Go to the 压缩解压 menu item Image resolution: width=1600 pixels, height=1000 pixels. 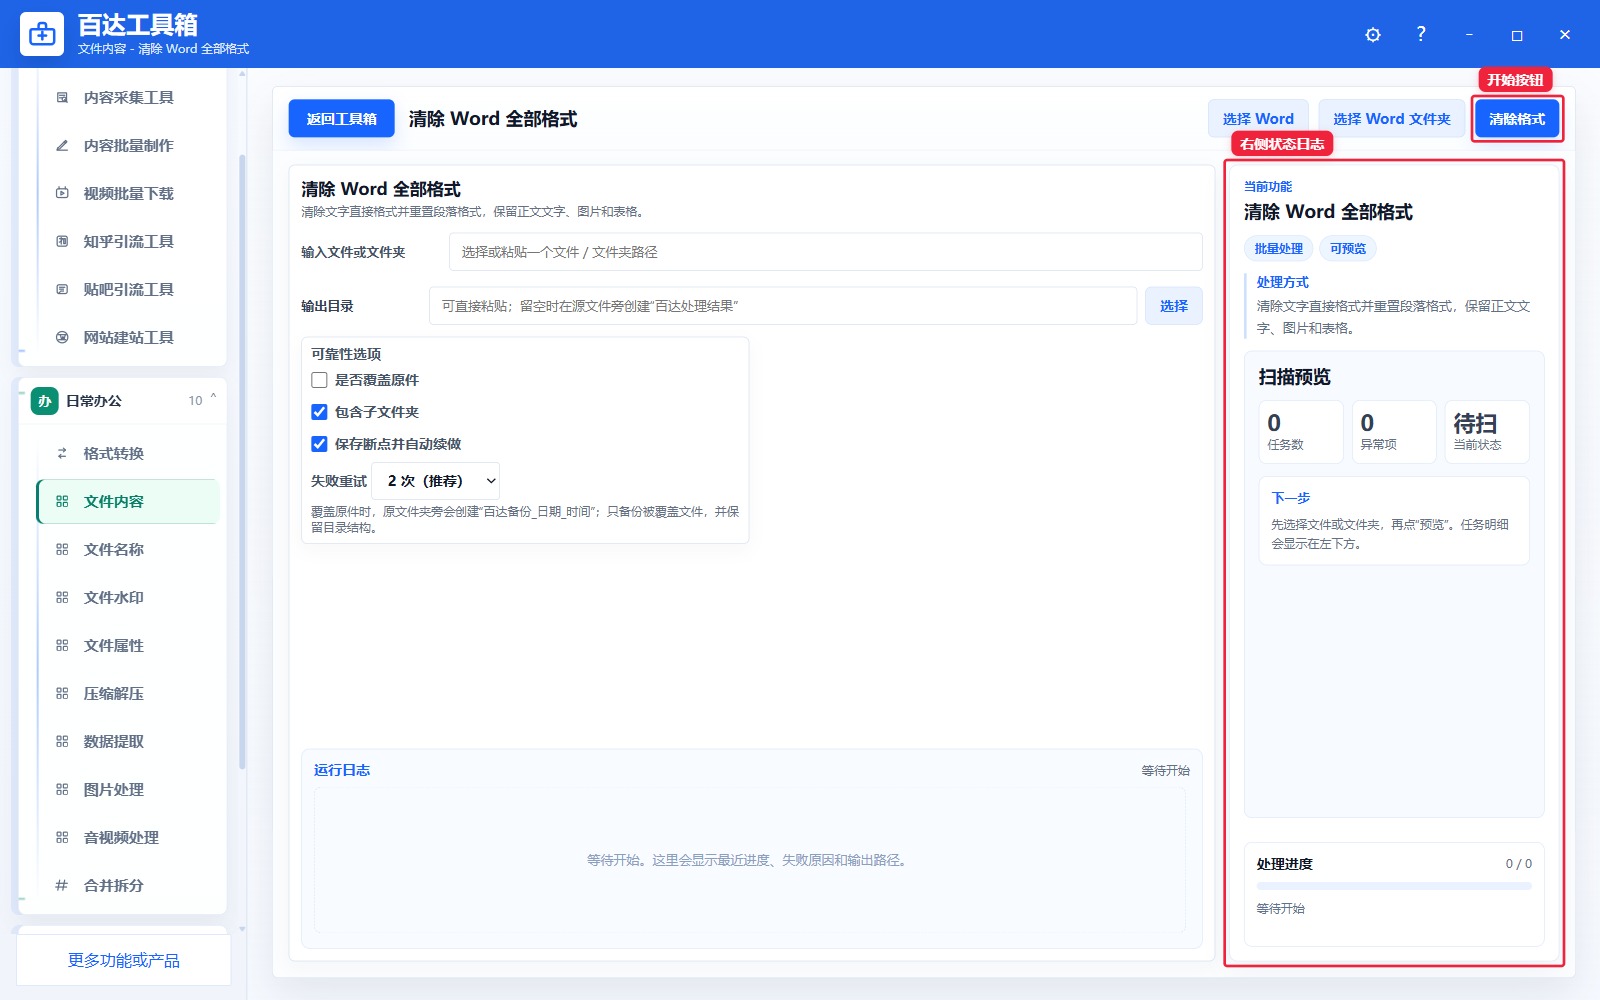point(128,694)
